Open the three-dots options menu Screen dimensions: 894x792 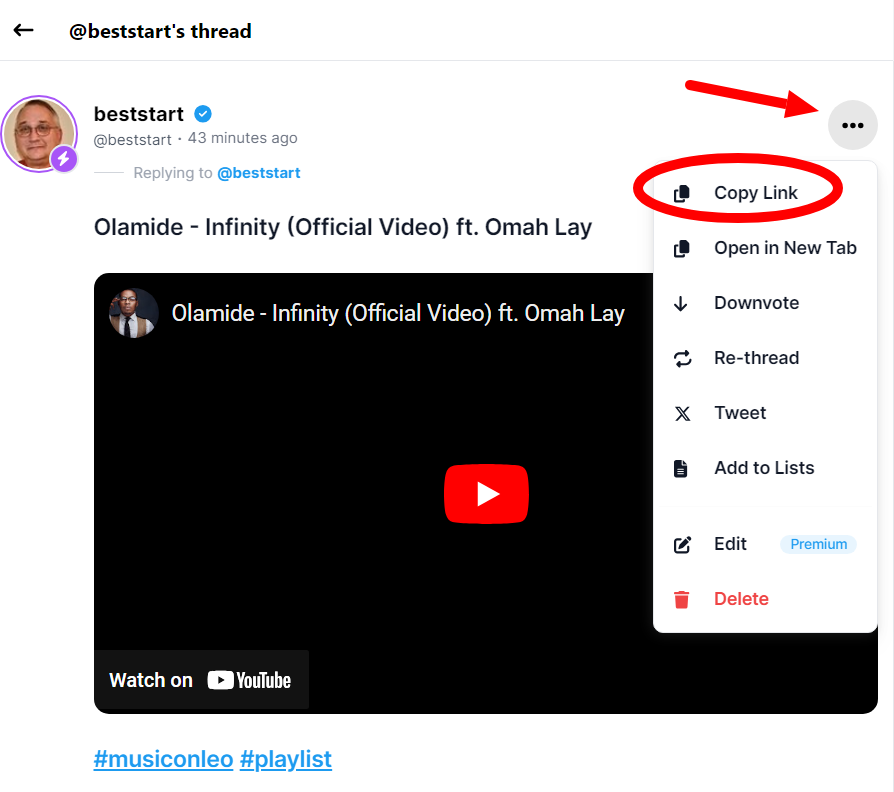pyautogui.click(x=852, y=125)
